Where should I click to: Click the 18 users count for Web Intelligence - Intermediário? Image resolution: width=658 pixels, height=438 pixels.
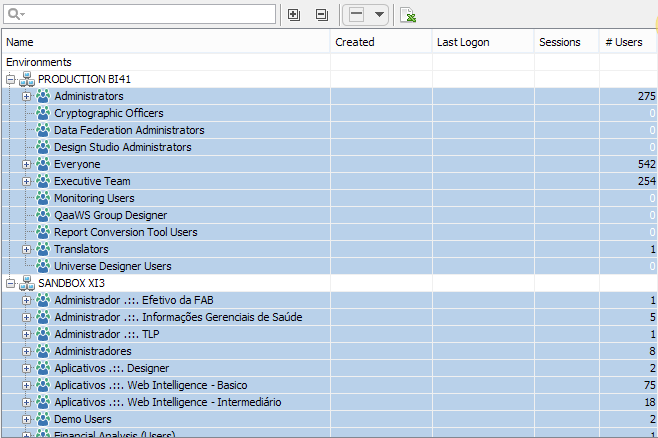(650, 402)
